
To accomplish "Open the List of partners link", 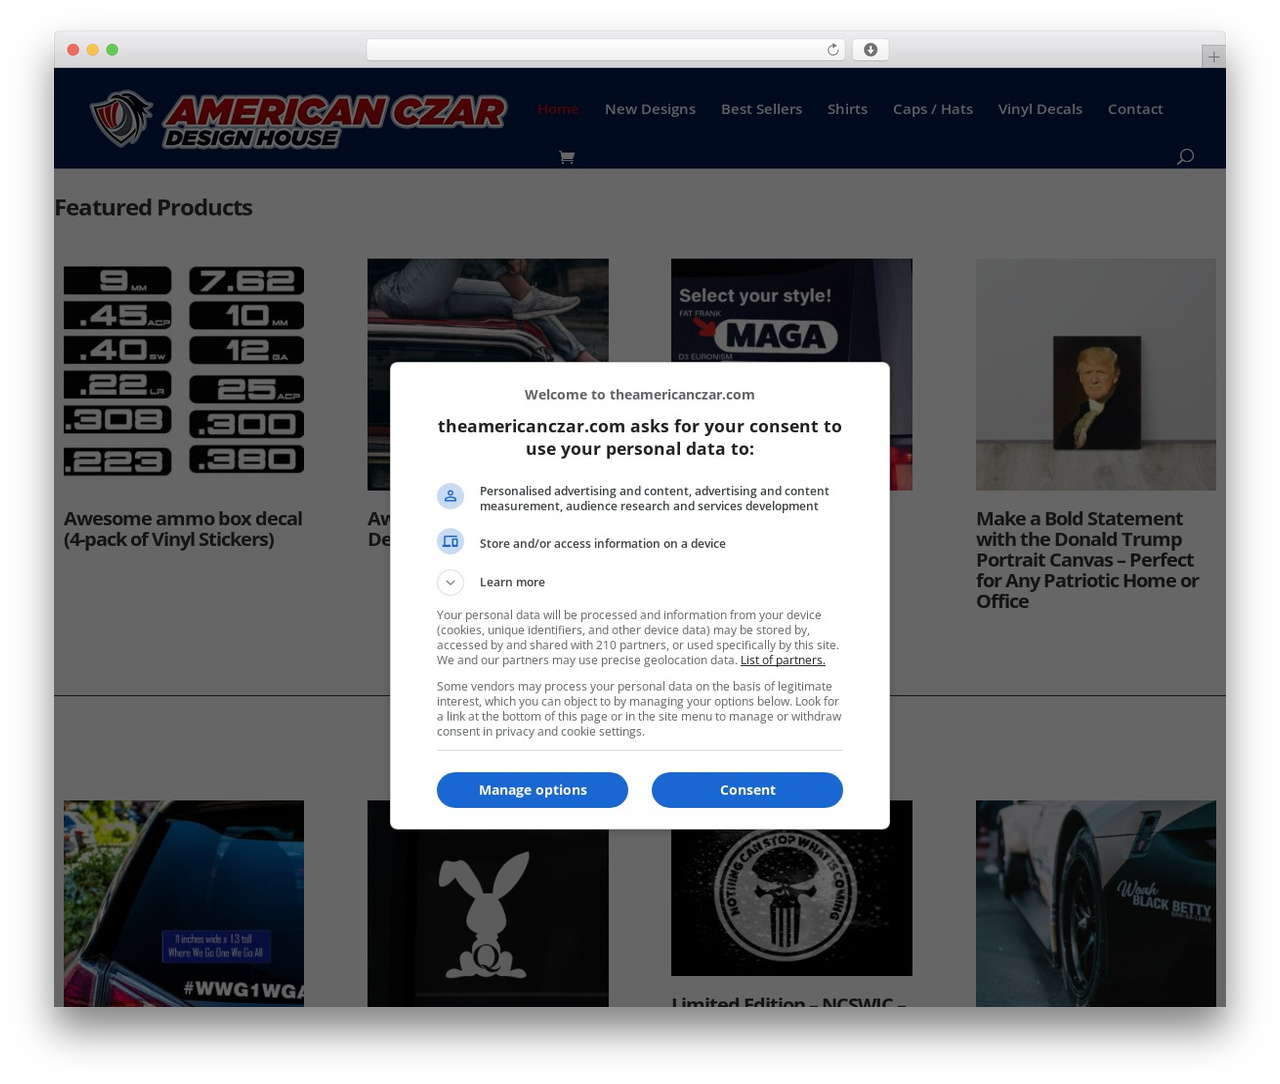I will pos(782,660).
